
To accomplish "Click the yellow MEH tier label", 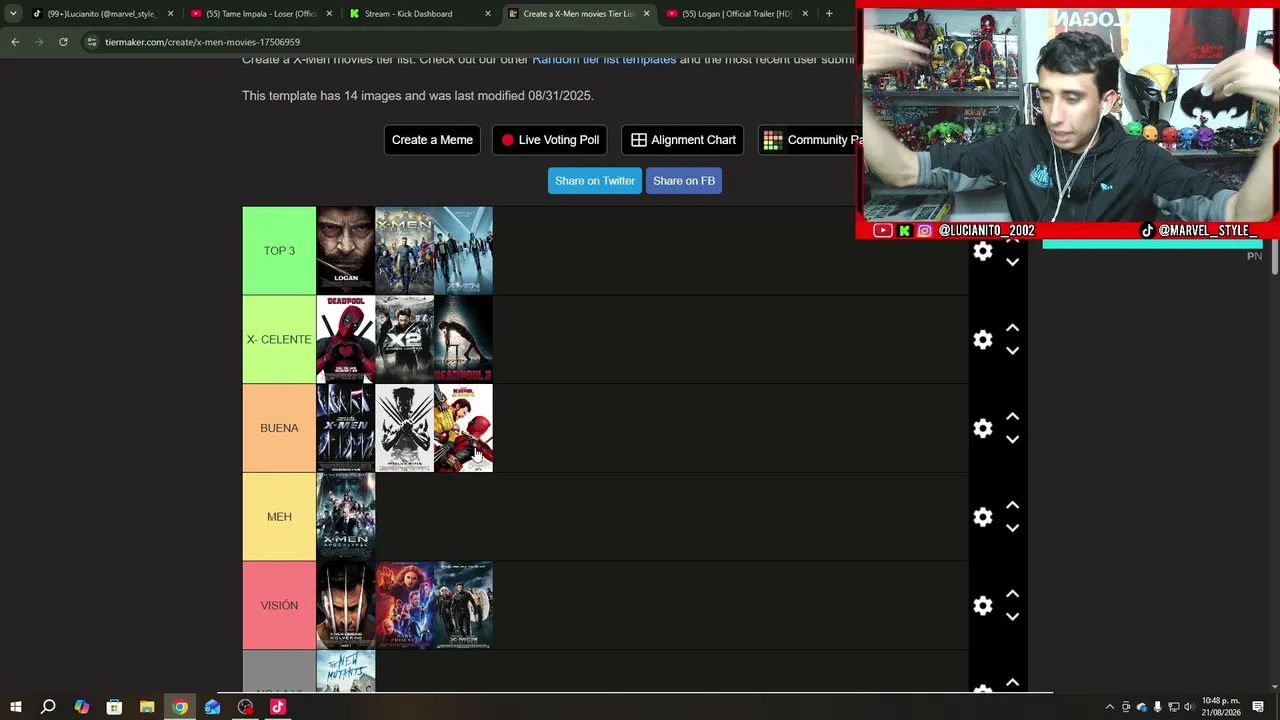I will (279, 517).
